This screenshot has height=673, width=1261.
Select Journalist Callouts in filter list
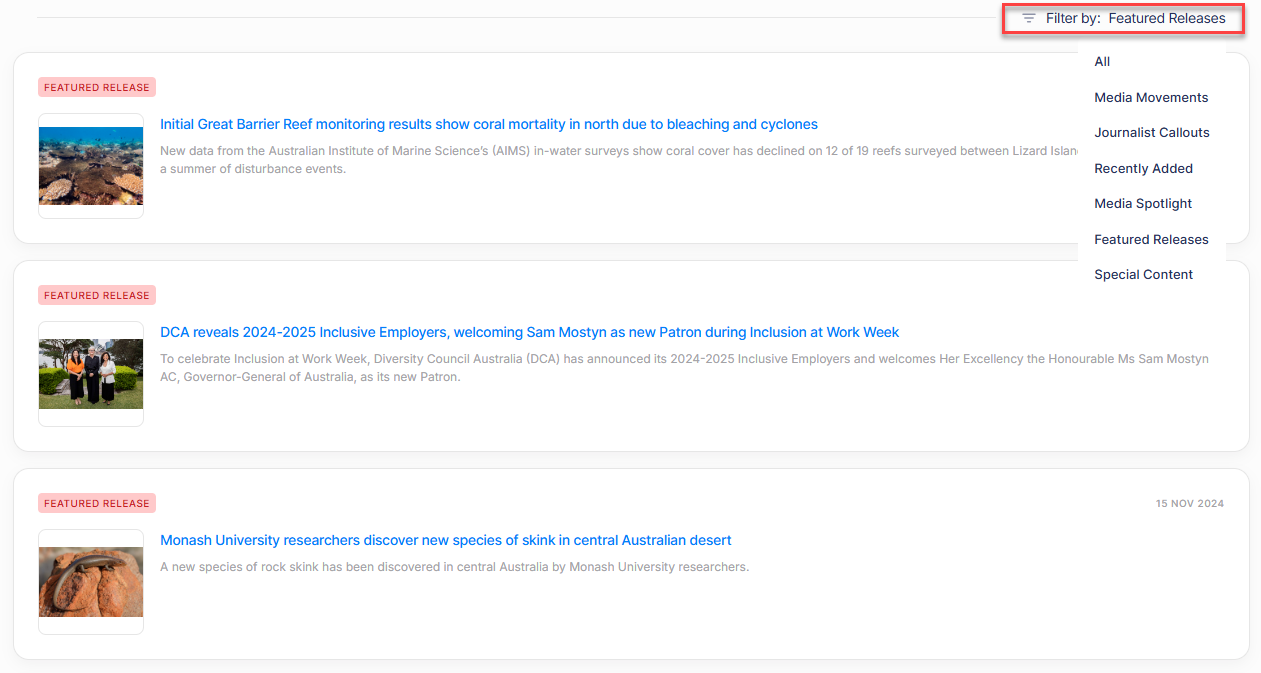point(1151,133)
